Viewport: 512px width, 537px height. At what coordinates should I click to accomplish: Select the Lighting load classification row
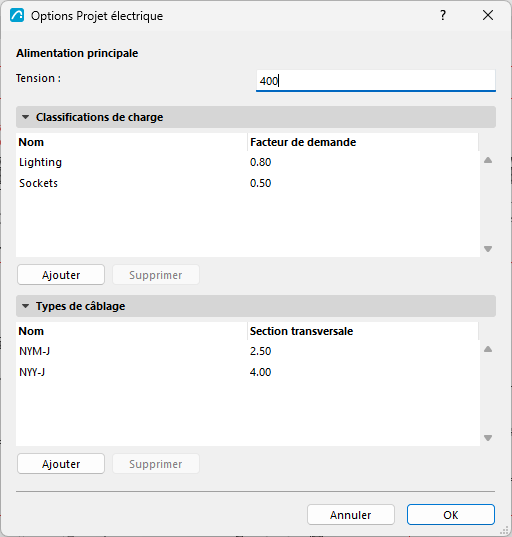[x=248, y=162]
